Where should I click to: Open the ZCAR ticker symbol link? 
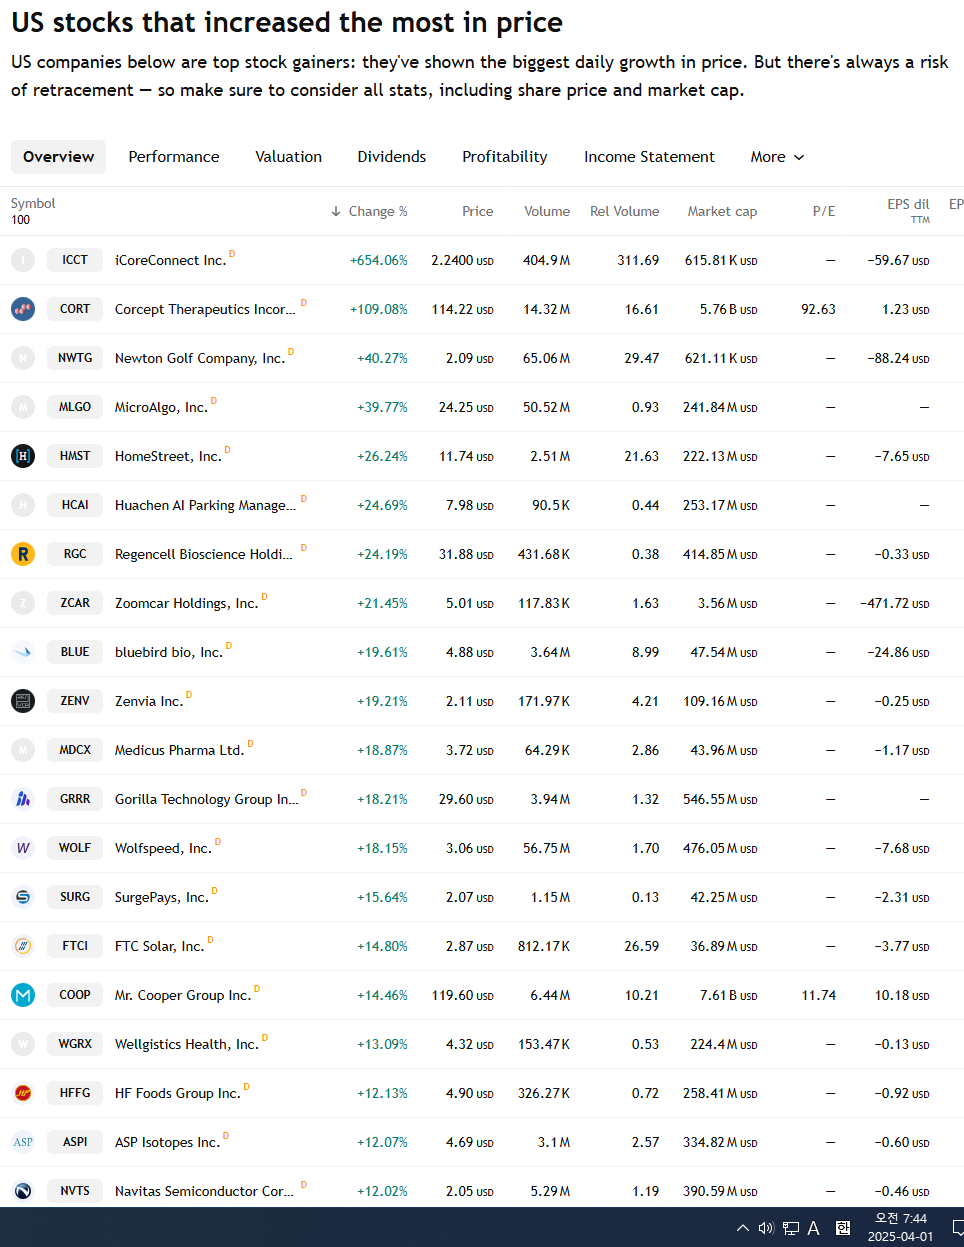(x=75, y=603)
